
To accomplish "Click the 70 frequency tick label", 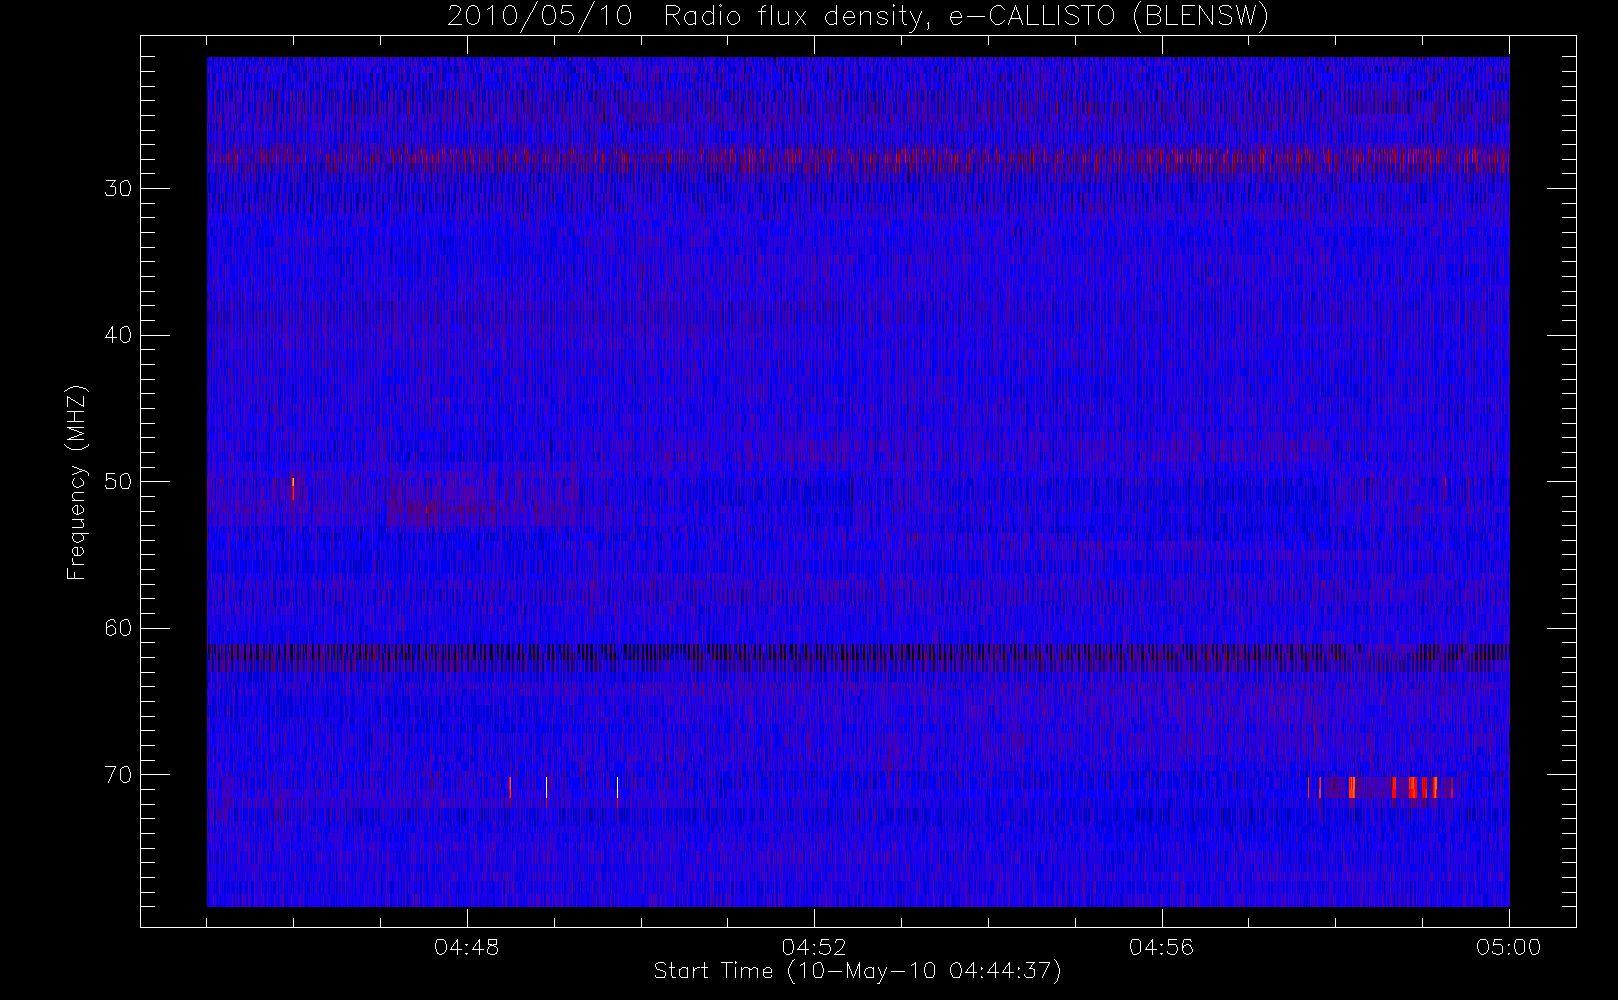I will click(118, 775).
